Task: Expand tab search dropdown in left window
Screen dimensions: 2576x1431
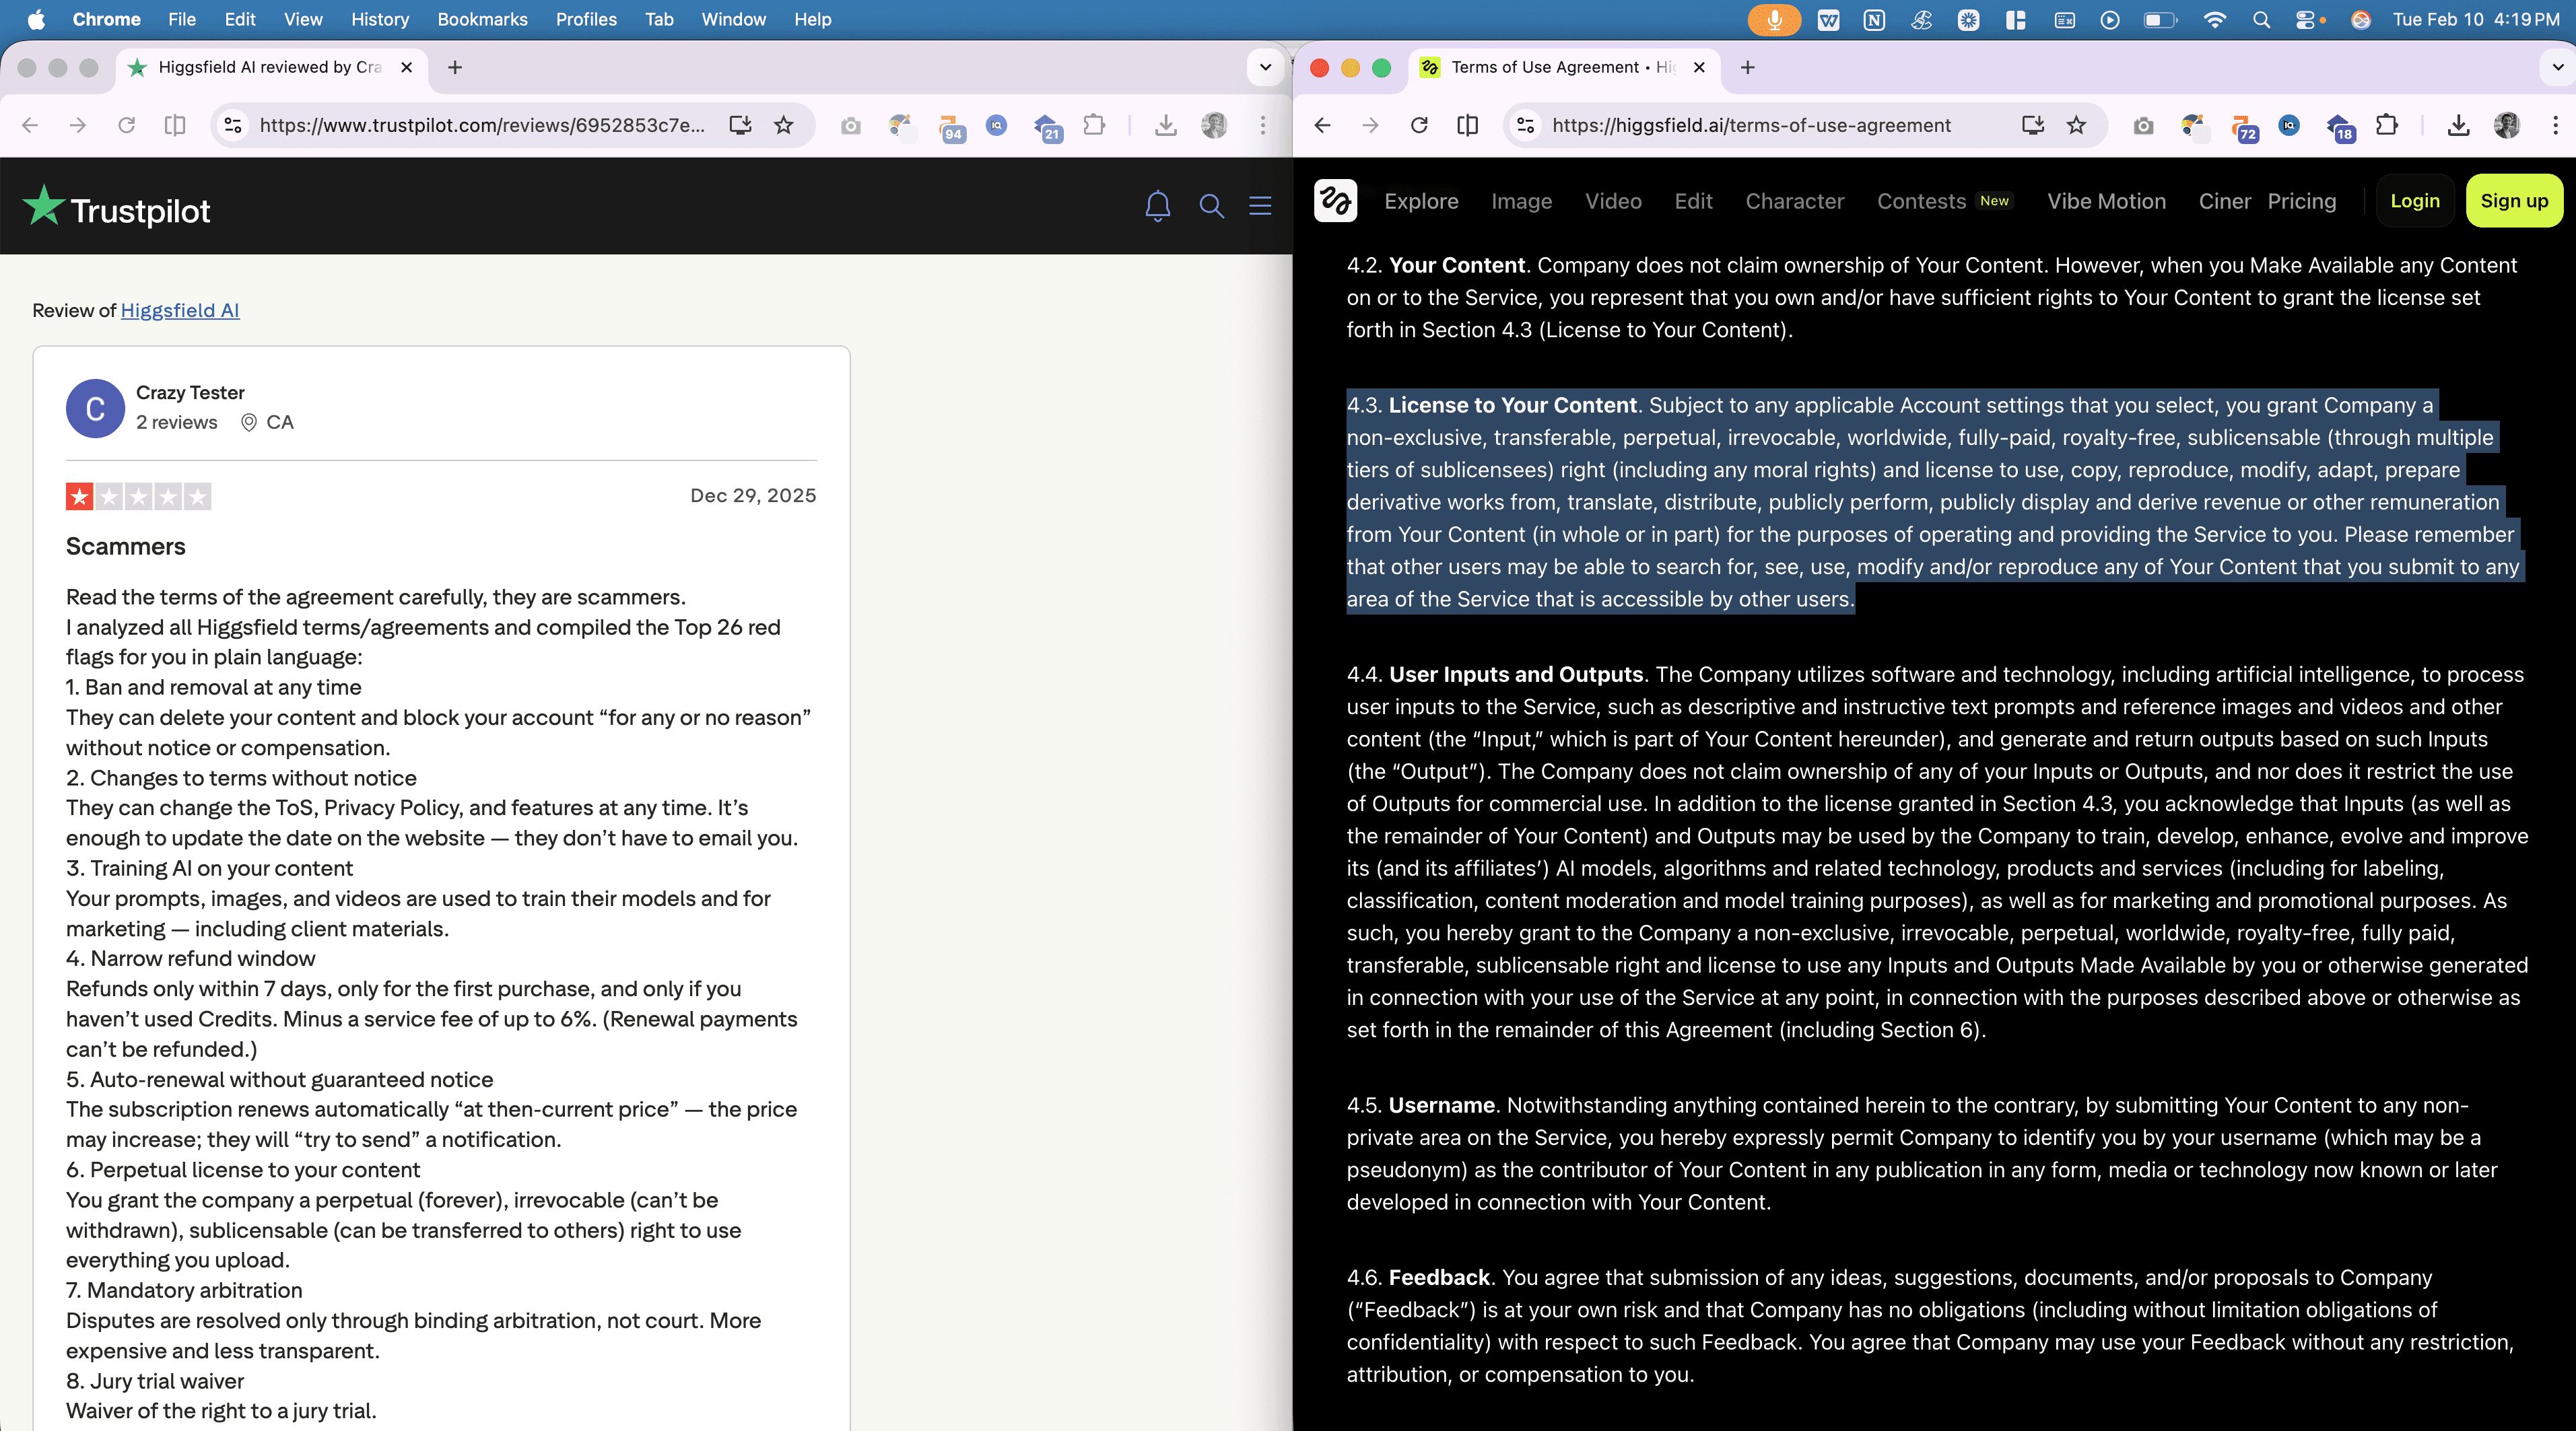Action: (1265, 67)
